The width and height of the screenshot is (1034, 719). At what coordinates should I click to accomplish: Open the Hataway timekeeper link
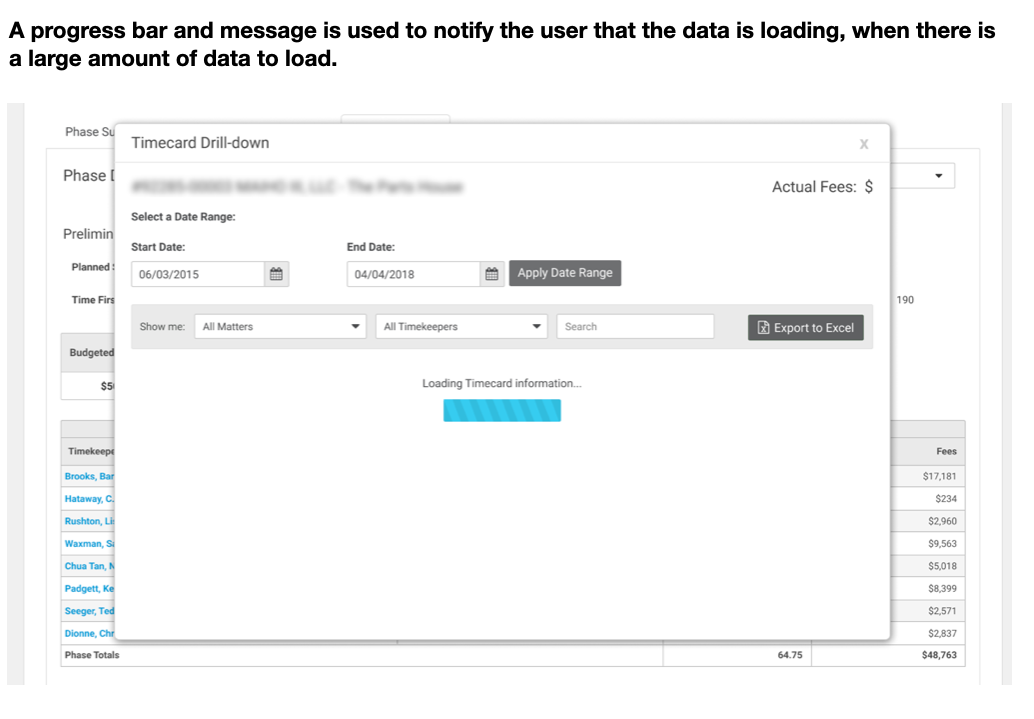pos(89,499)
